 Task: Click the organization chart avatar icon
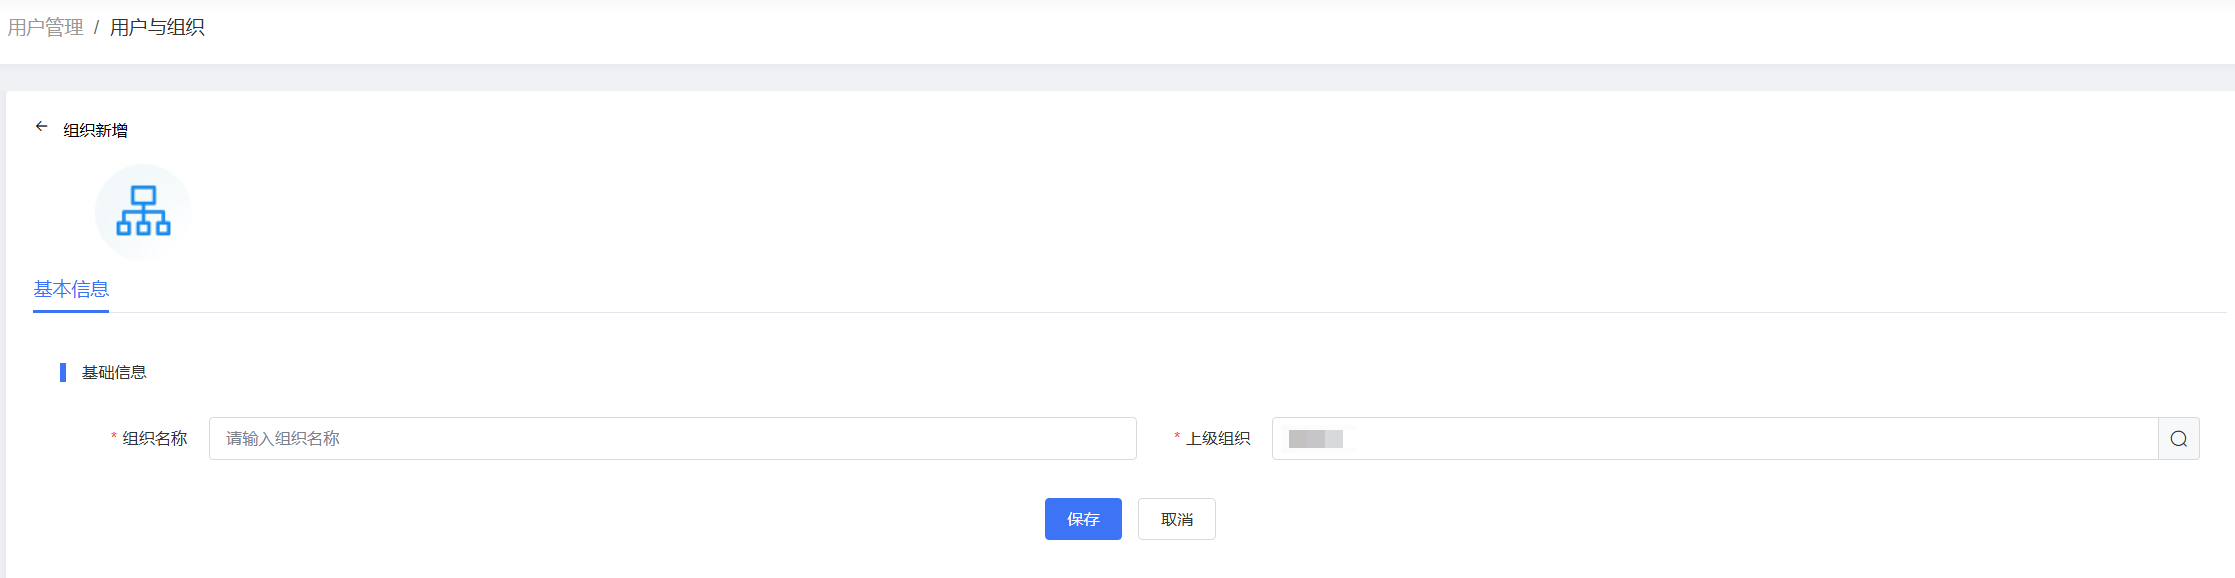pos(143,211)
